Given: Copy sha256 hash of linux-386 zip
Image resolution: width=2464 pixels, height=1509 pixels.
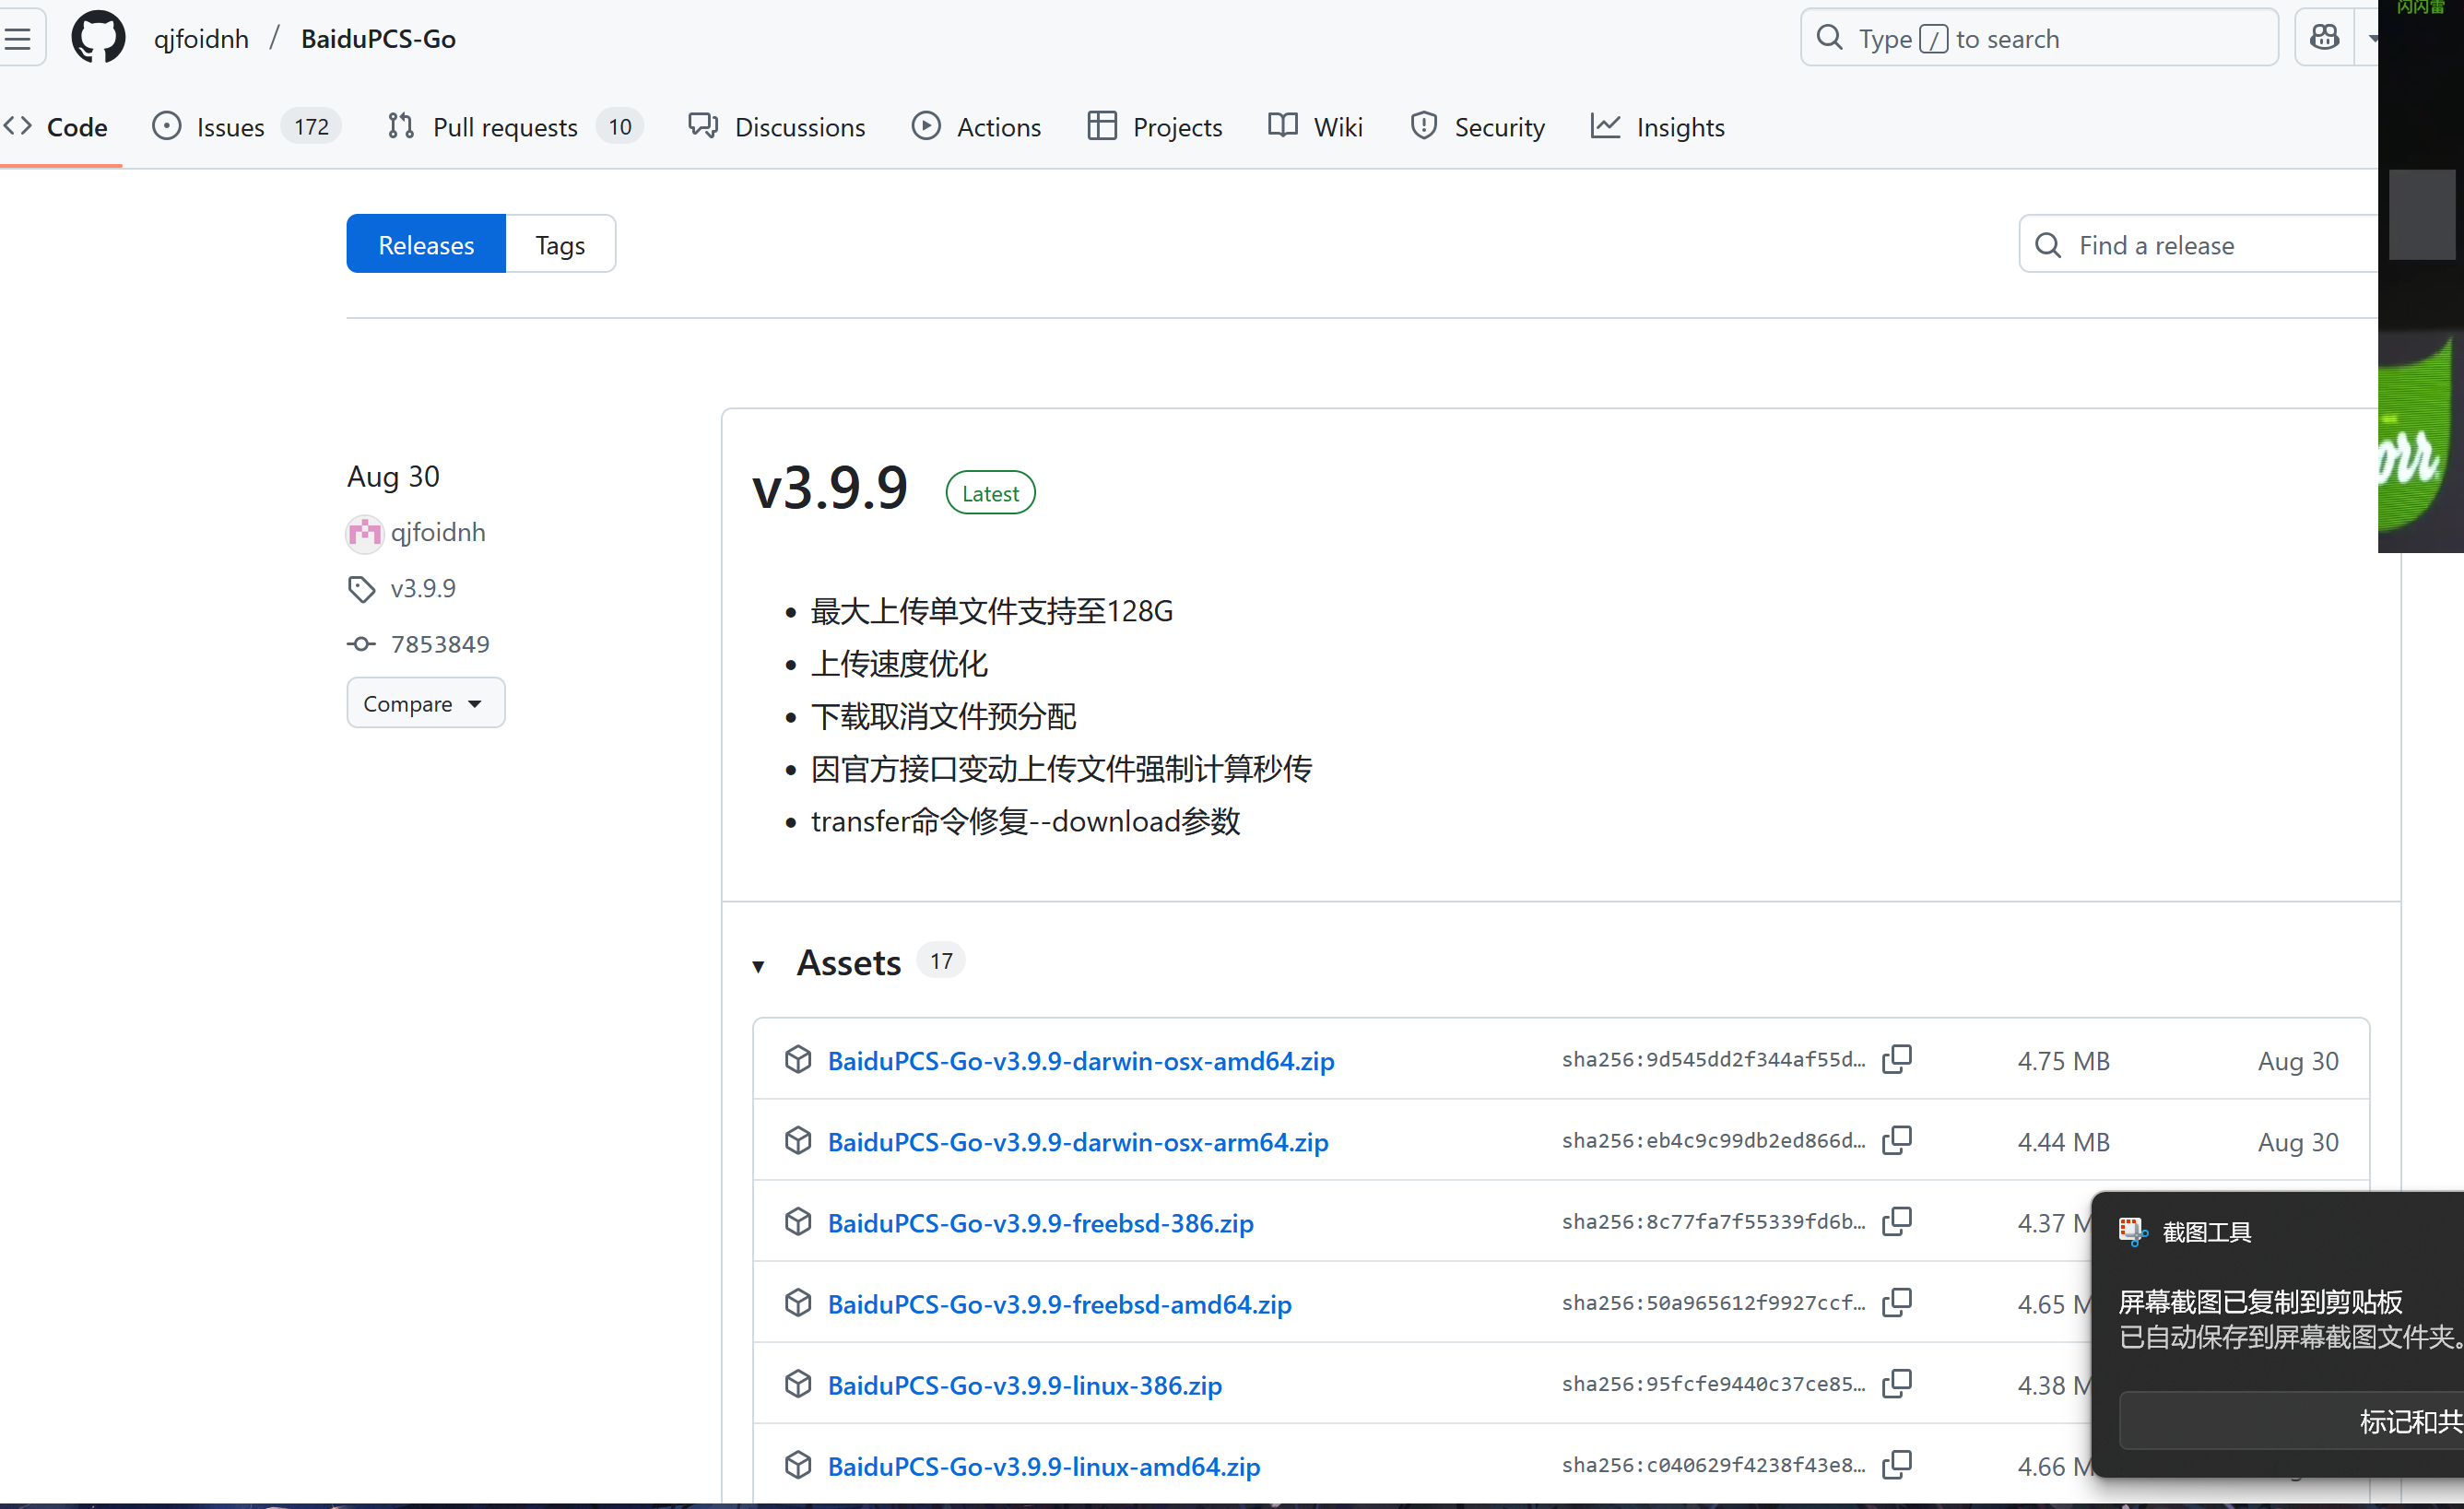Looking at the screenshot, I should click(1896, 1383).
